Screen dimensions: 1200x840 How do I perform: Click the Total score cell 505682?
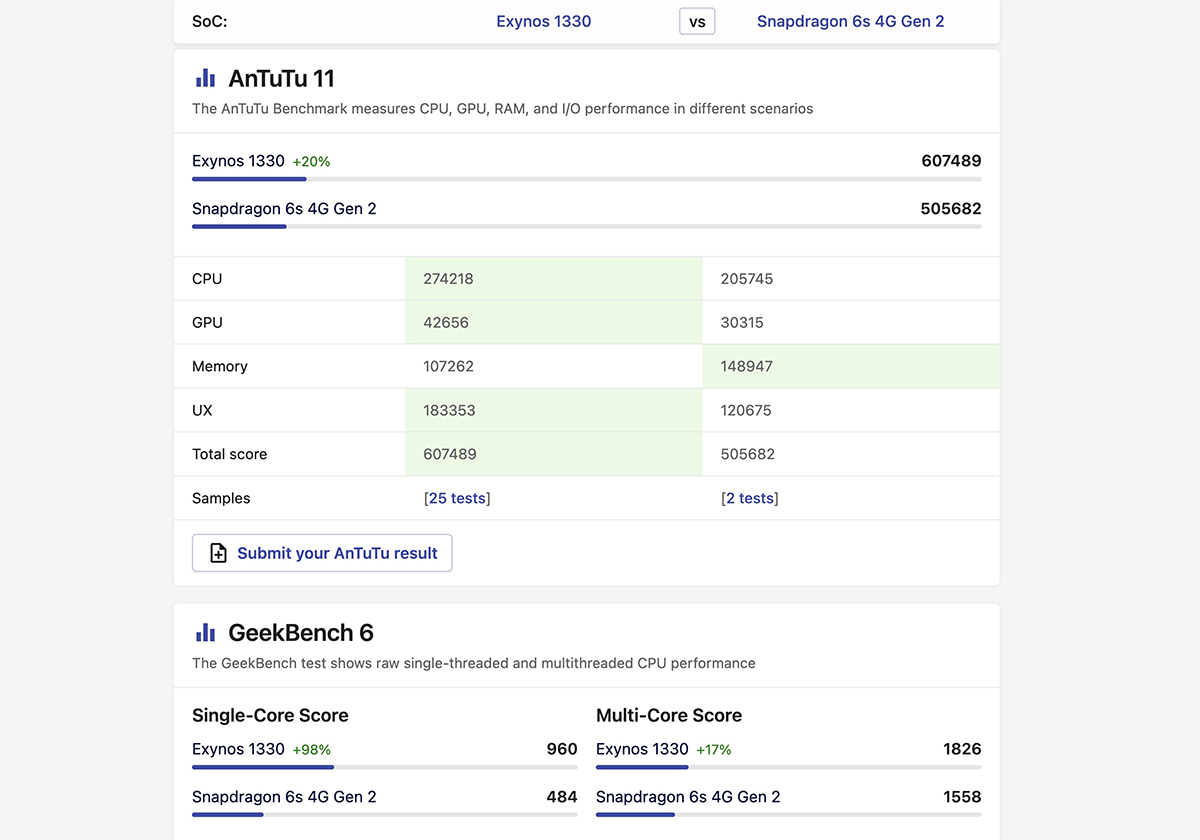[748, 455]
